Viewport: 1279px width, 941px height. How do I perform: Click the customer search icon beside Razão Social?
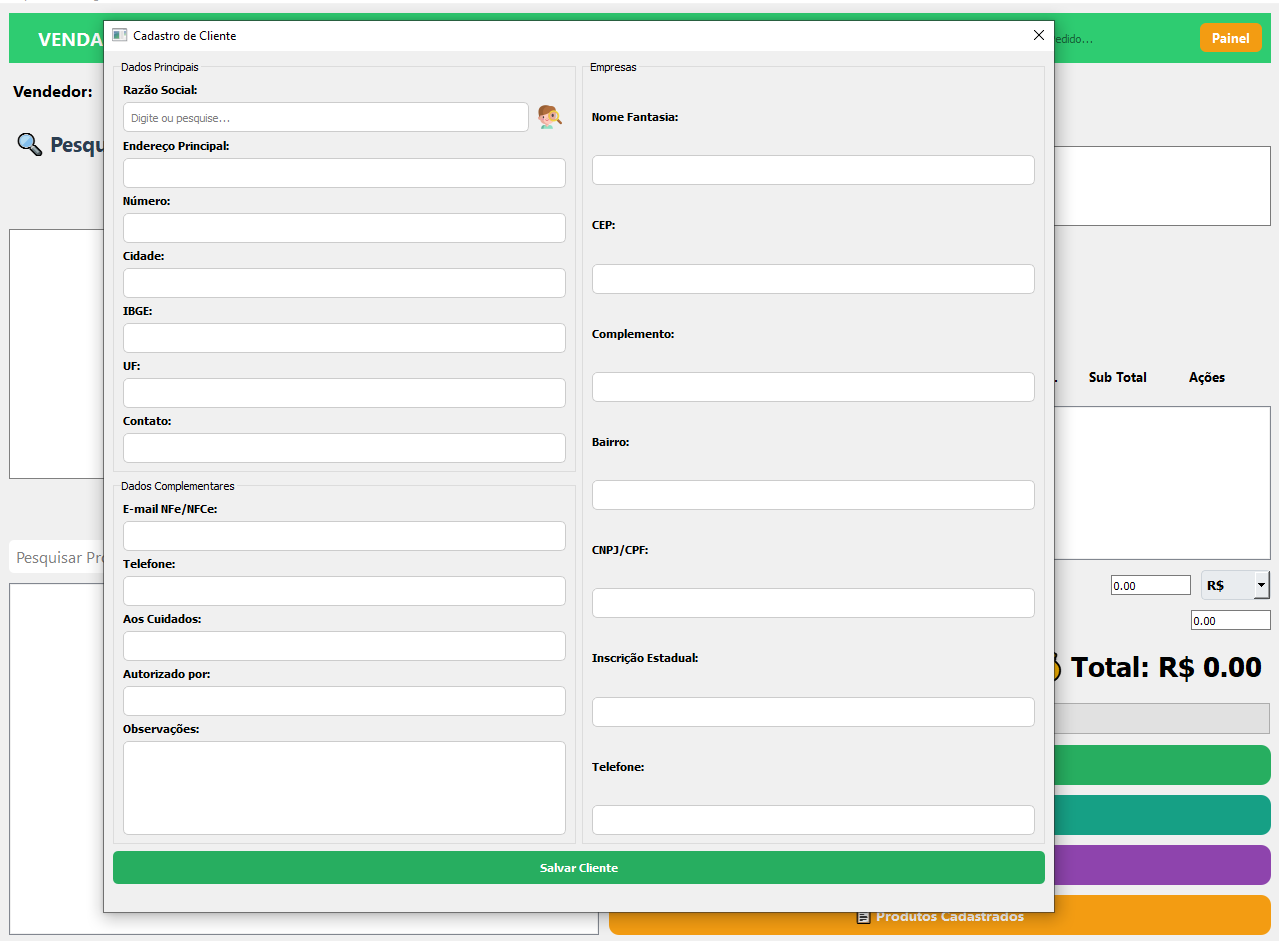point(549,117)
